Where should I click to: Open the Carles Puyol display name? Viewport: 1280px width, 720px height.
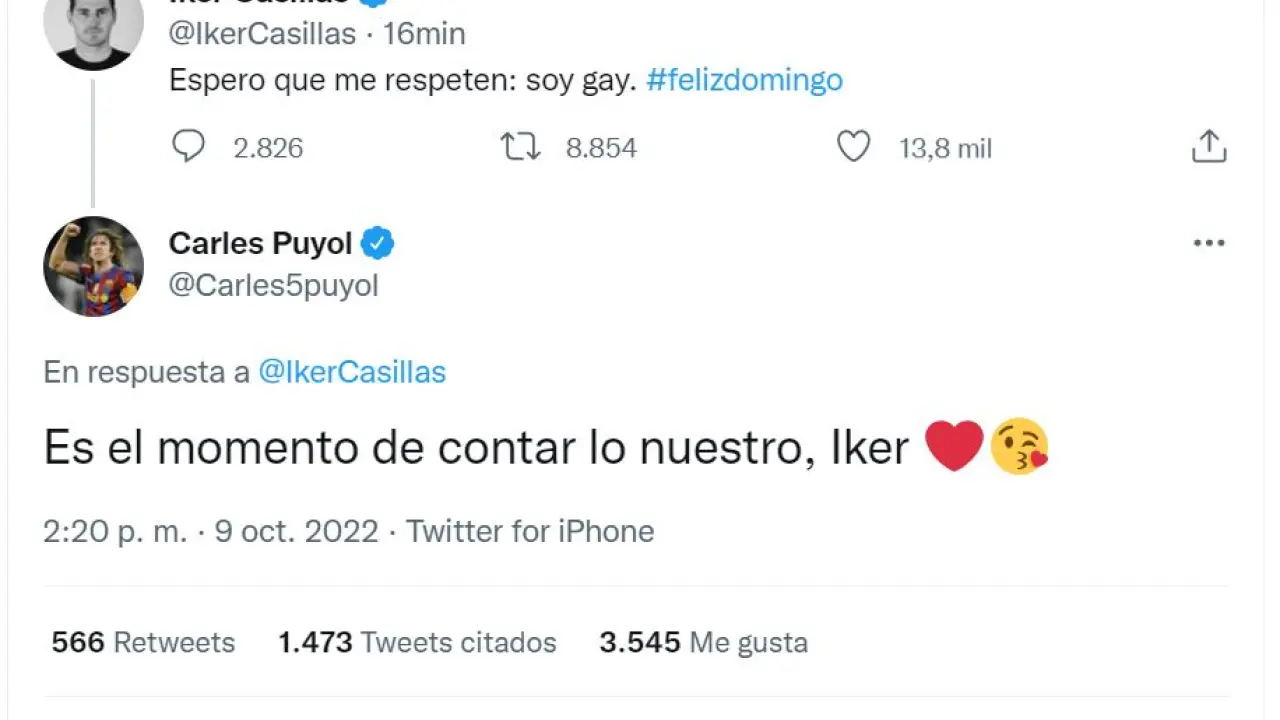260,243
